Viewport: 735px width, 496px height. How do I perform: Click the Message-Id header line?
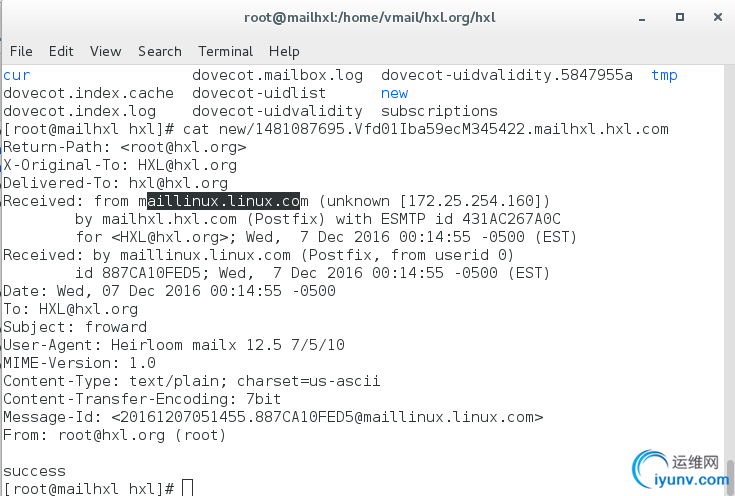pos(273,417)
